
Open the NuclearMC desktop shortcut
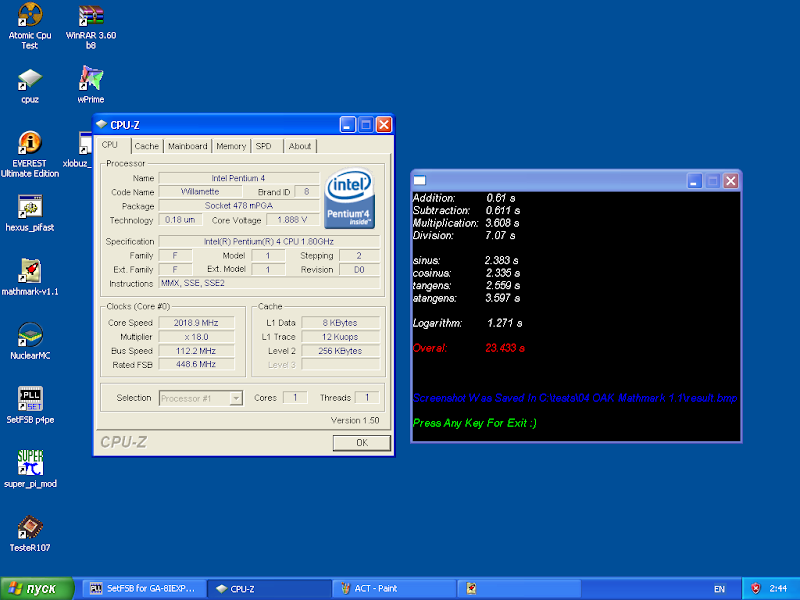pyautogui.click(x=30, y=341)
